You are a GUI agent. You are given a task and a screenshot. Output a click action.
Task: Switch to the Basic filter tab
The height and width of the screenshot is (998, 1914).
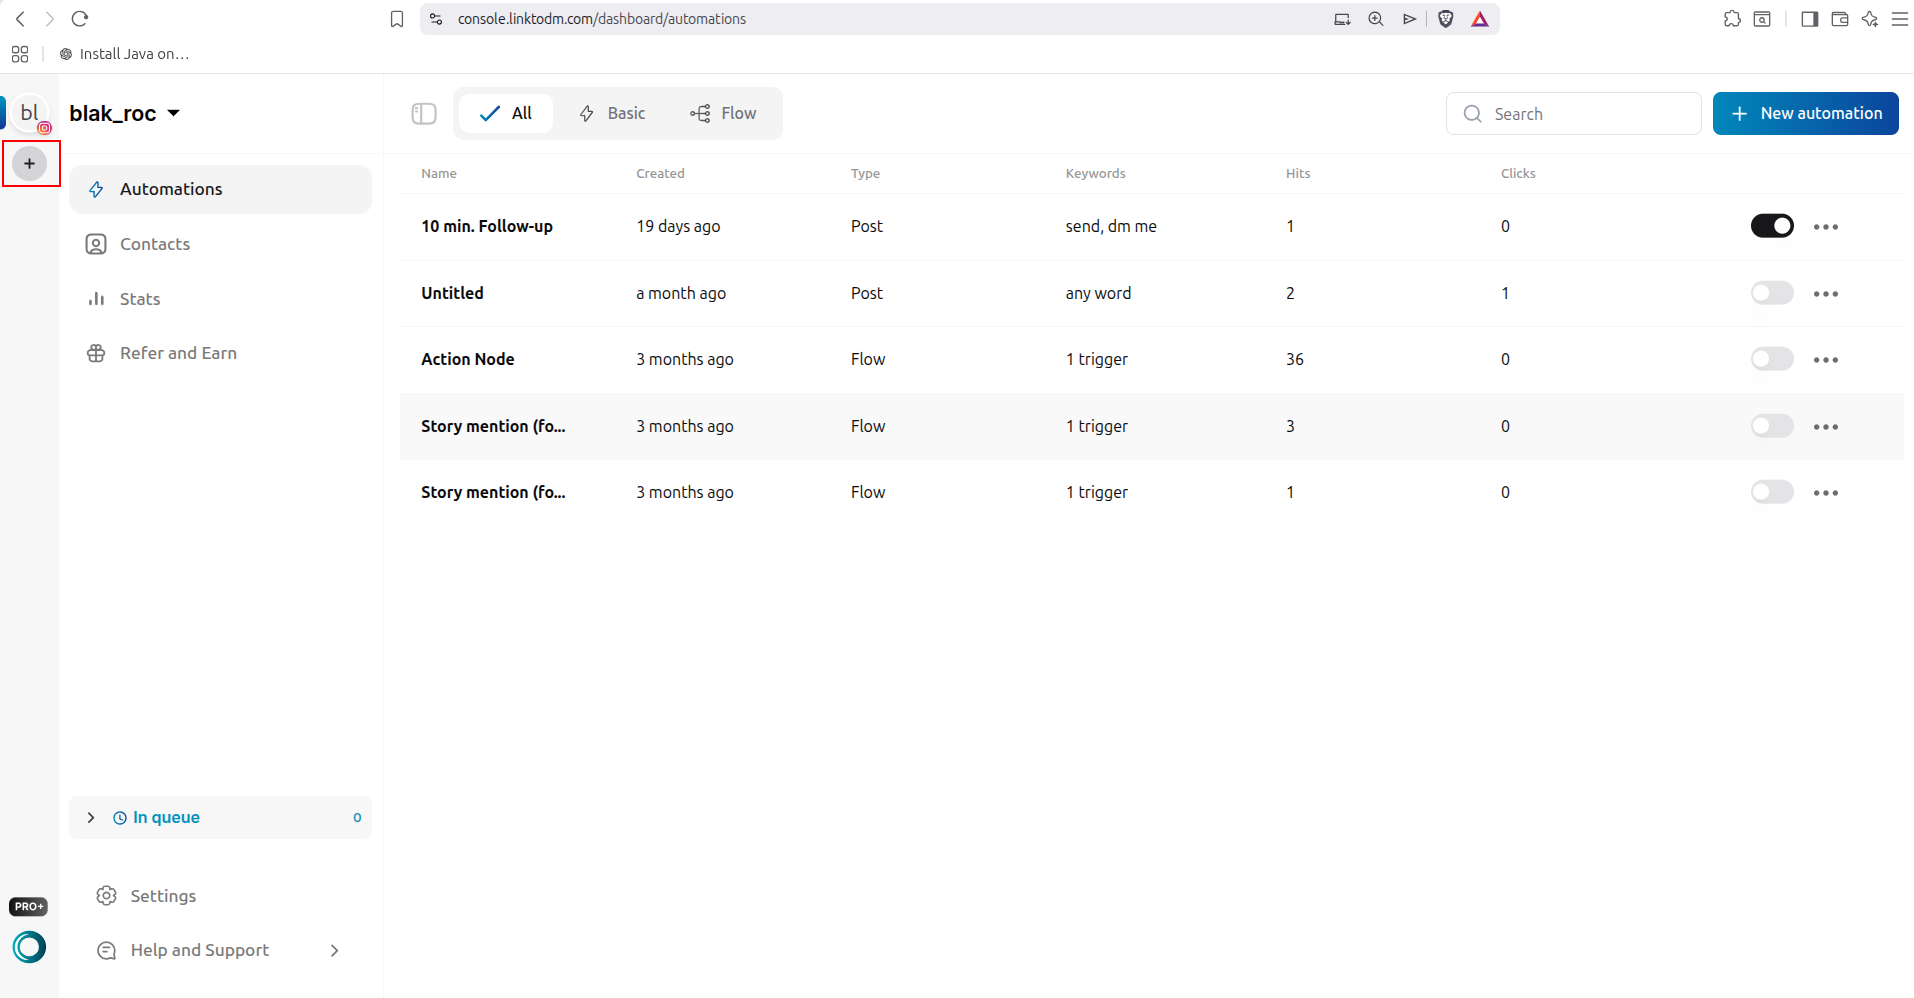612,114
